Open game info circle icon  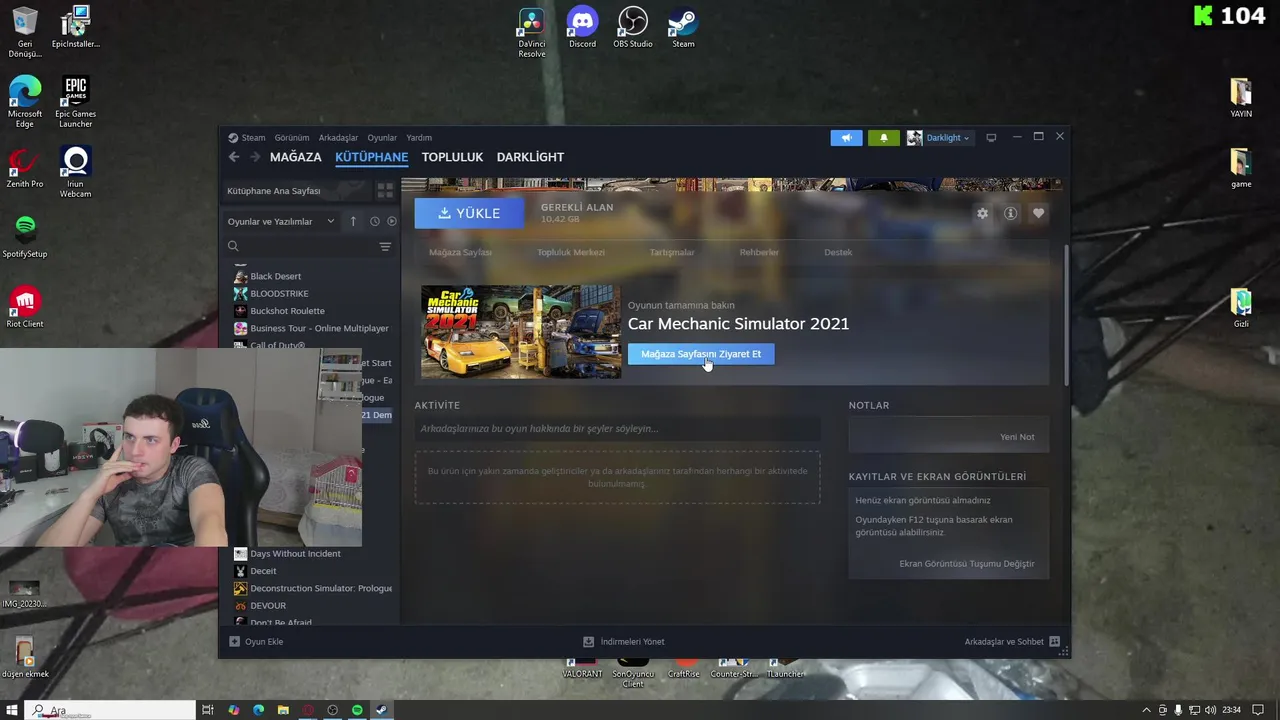[x=1010, y=213]
